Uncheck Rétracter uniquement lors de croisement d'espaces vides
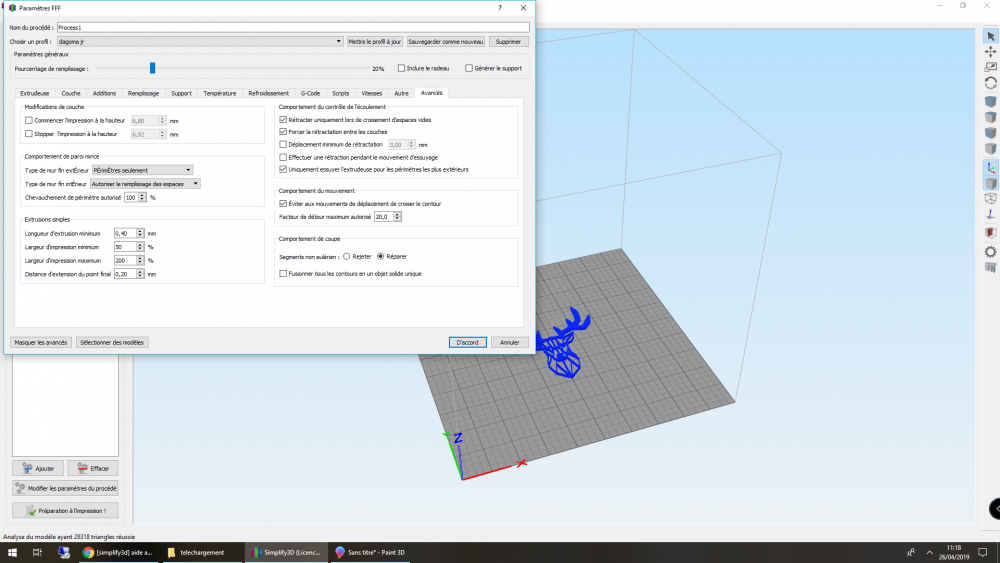Image resolution: width=1000 pixels, height=563 pixels. 283,119
